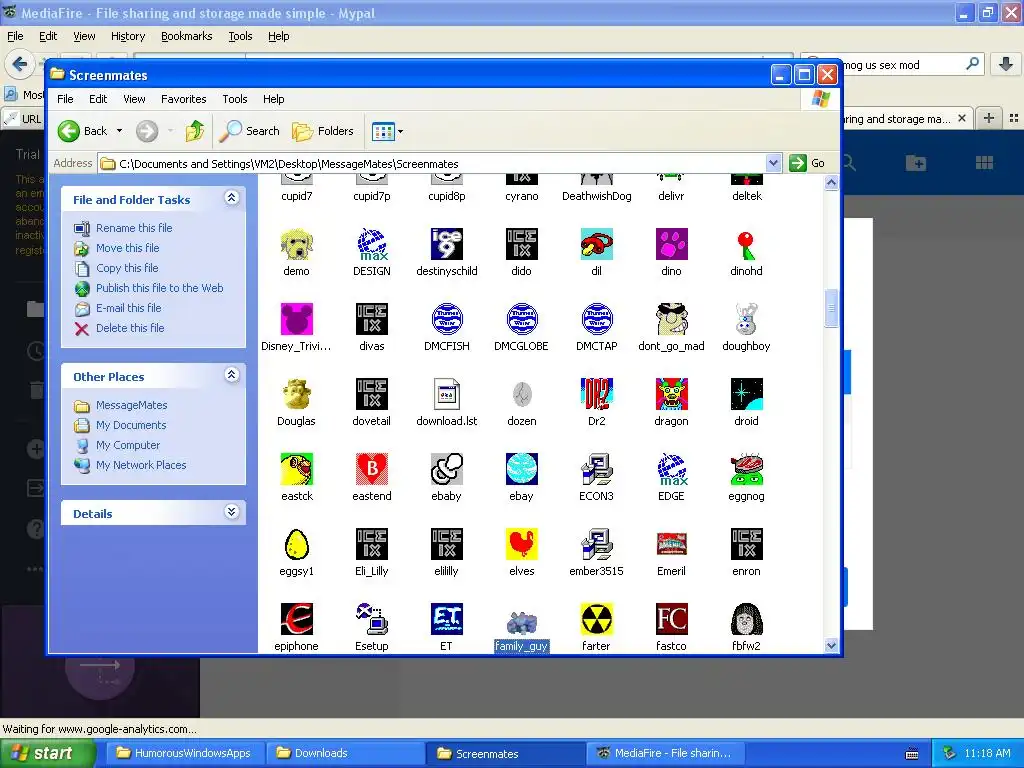Select the eggsy1 egg icon

click(x=296, y=545)
